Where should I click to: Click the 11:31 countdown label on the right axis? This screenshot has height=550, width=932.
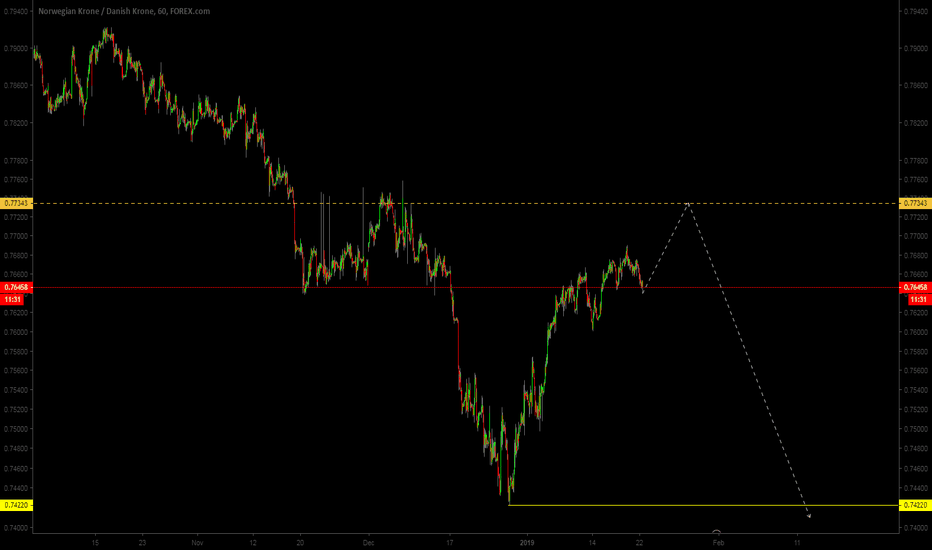[918, 299]
